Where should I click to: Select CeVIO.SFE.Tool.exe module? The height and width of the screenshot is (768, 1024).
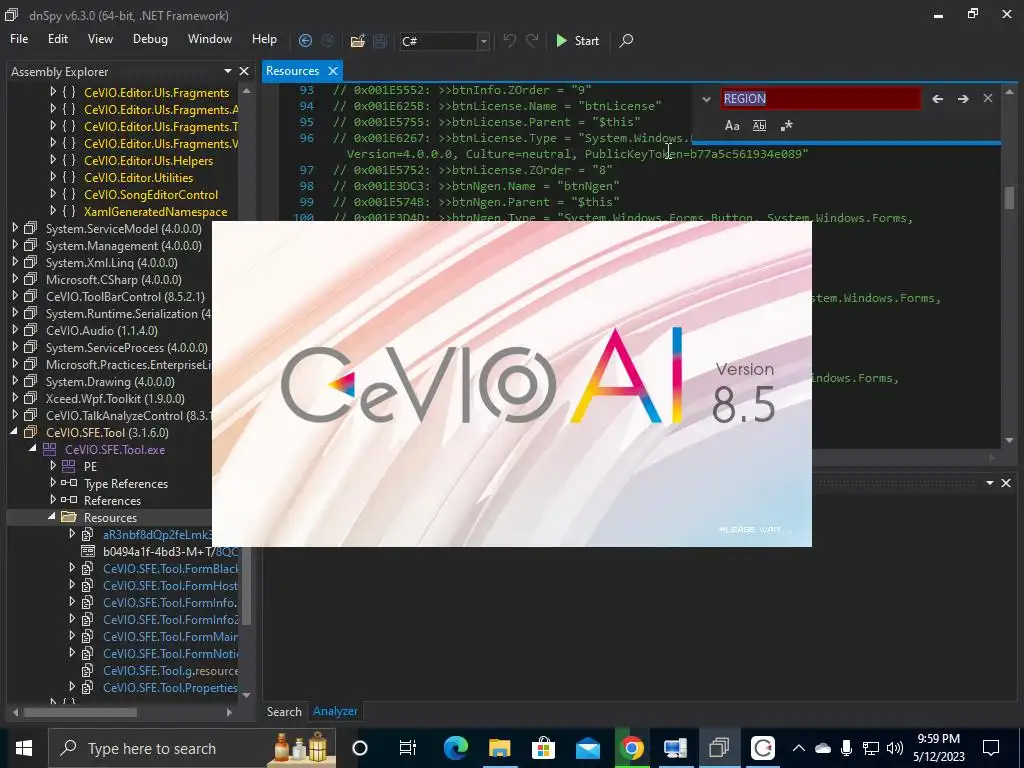(115, 449)
